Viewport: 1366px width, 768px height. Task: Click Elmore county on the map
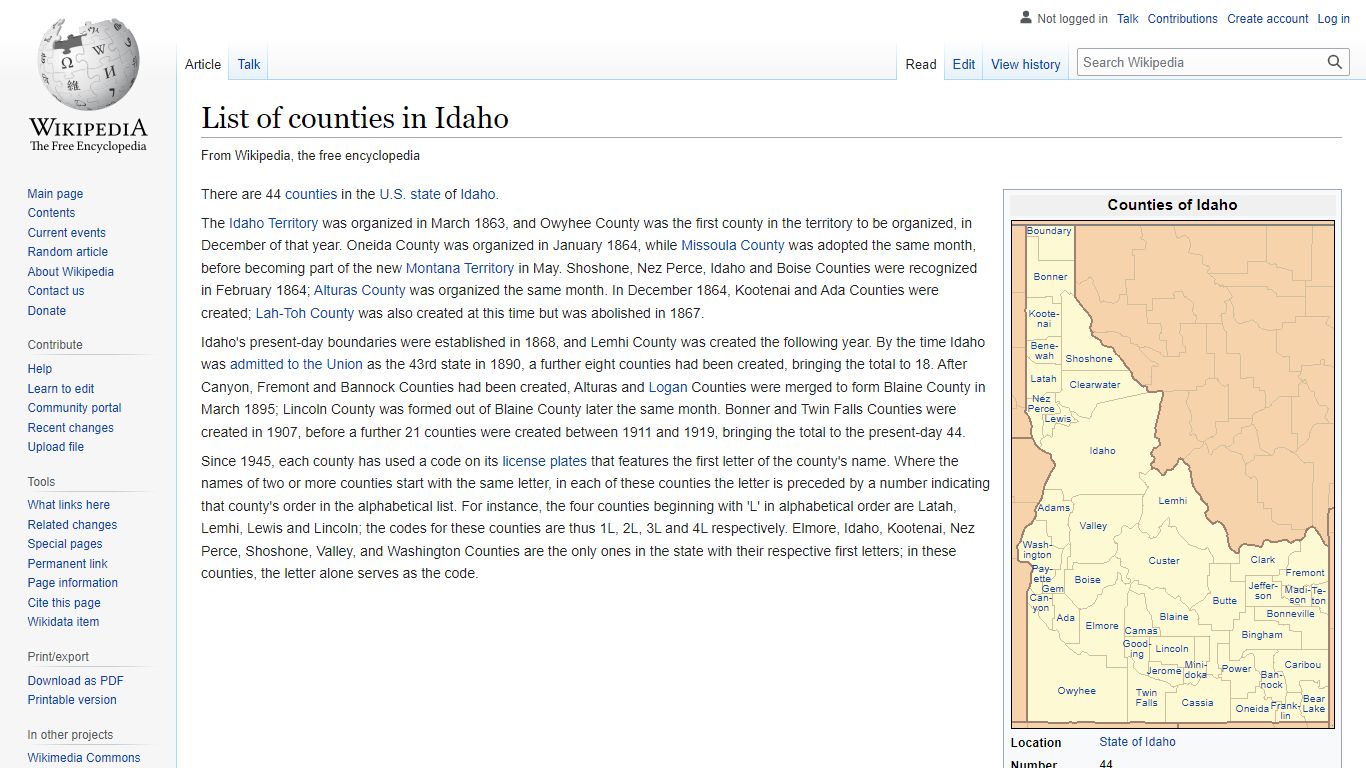point(1102,626)
